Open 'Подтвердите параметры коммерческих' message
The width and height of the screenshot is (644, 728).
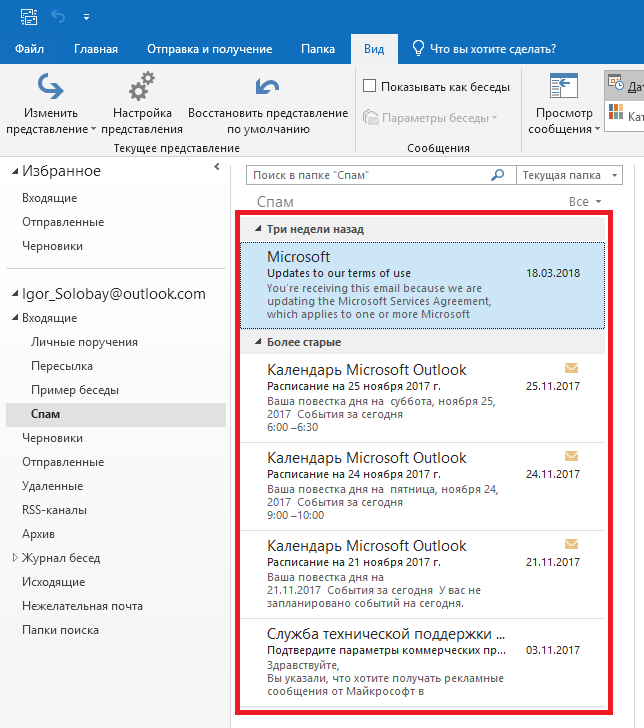pyautogui.click(x=423, y=662)
